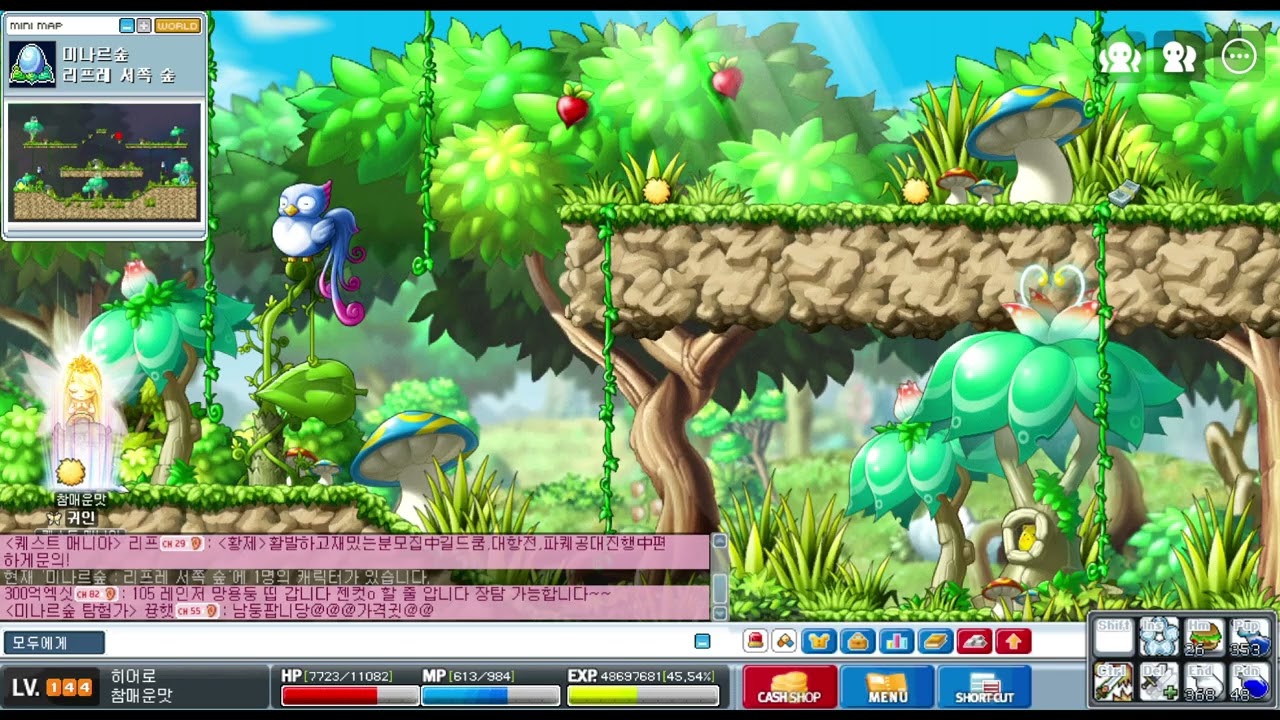This screenshot has width=1280, height=720.
Task: Expand the mini map with plus button
Action: [x=144, y=26]
